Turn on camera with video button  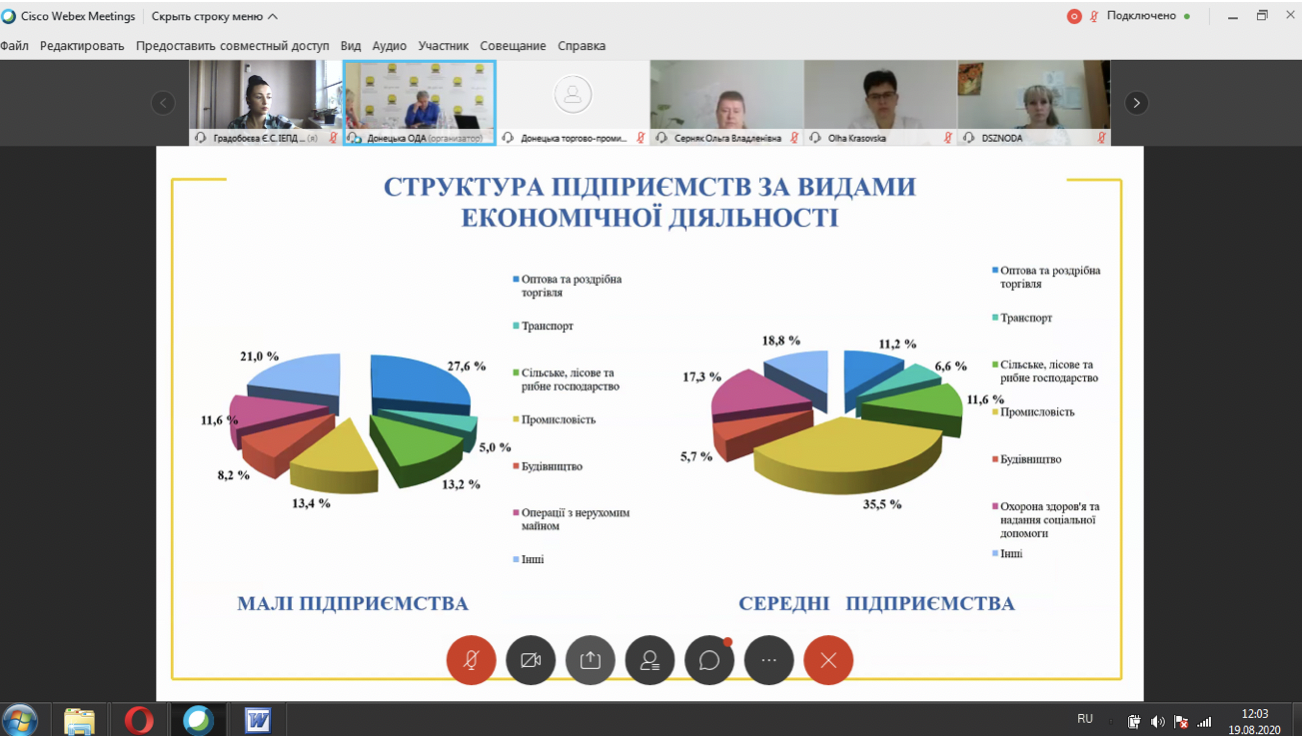[530, 660]
